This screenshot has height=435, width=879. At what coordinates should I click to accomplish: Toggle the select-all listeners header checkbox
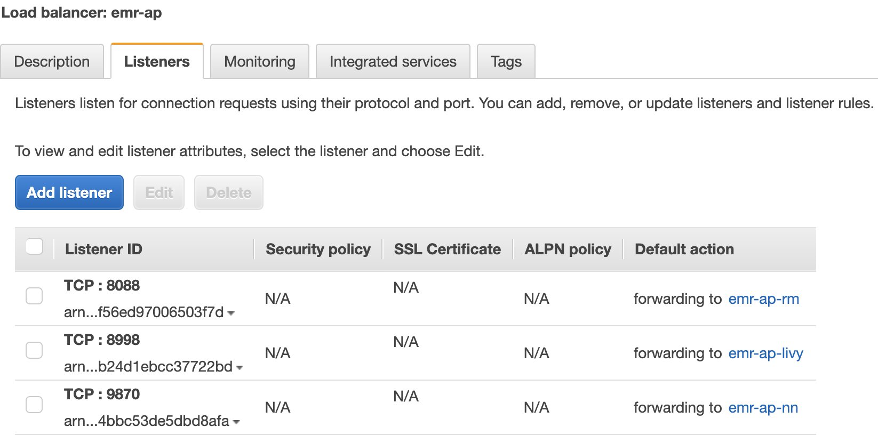tap(34, 247)
